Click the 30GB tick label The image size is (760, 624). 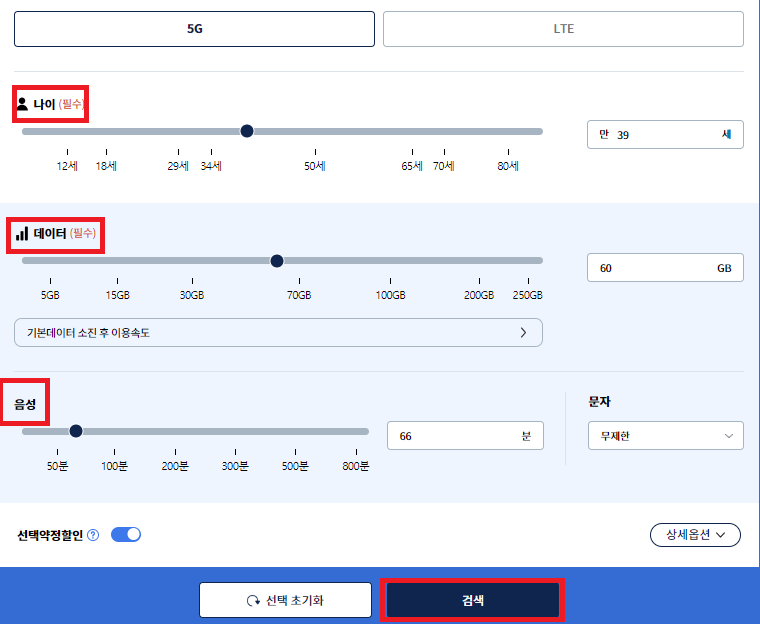[x=192, y=295]
